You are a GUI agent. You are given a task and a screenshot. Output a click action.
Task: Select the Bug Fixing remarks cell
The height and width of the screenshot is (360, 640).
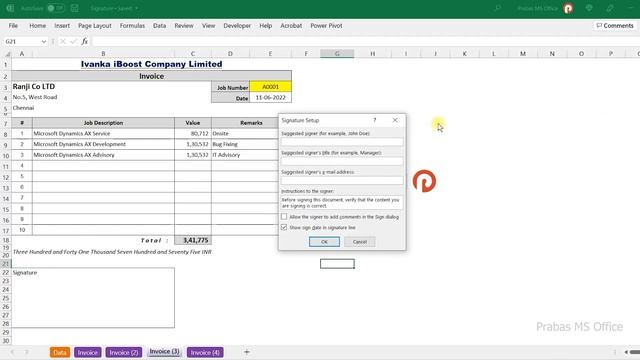point(245,144)
